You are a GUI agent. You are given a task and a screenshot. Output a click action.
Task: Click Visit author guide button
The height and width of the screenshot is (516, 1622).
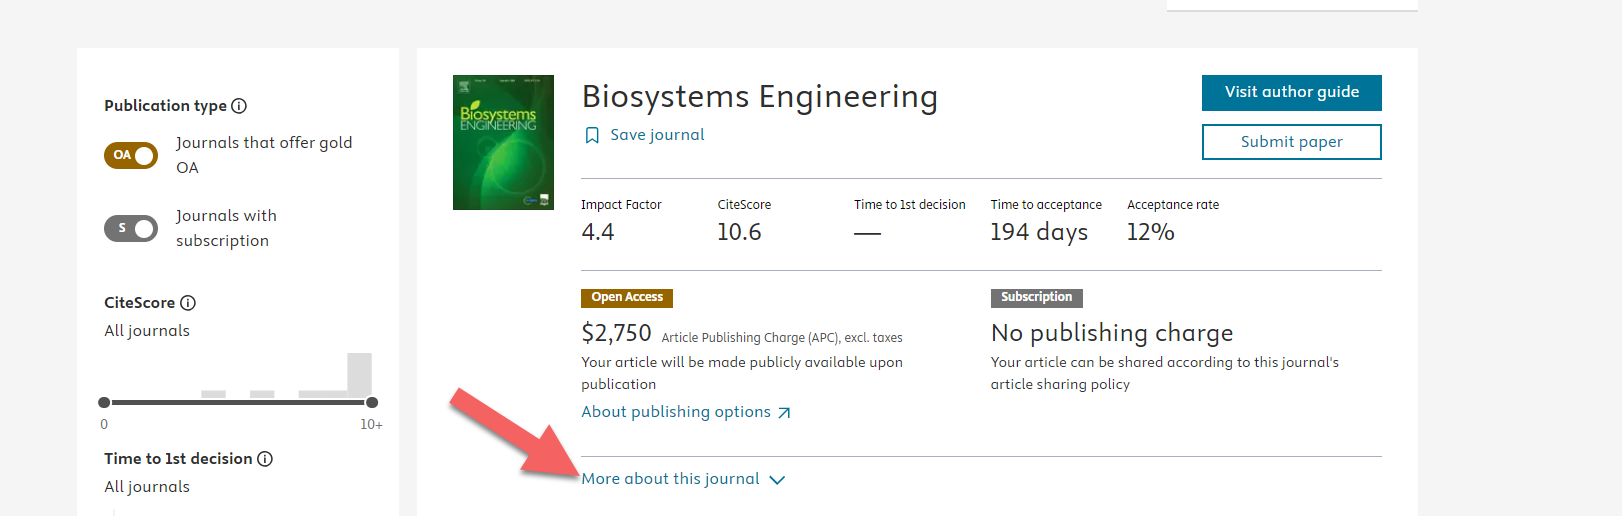(1291, 93)
